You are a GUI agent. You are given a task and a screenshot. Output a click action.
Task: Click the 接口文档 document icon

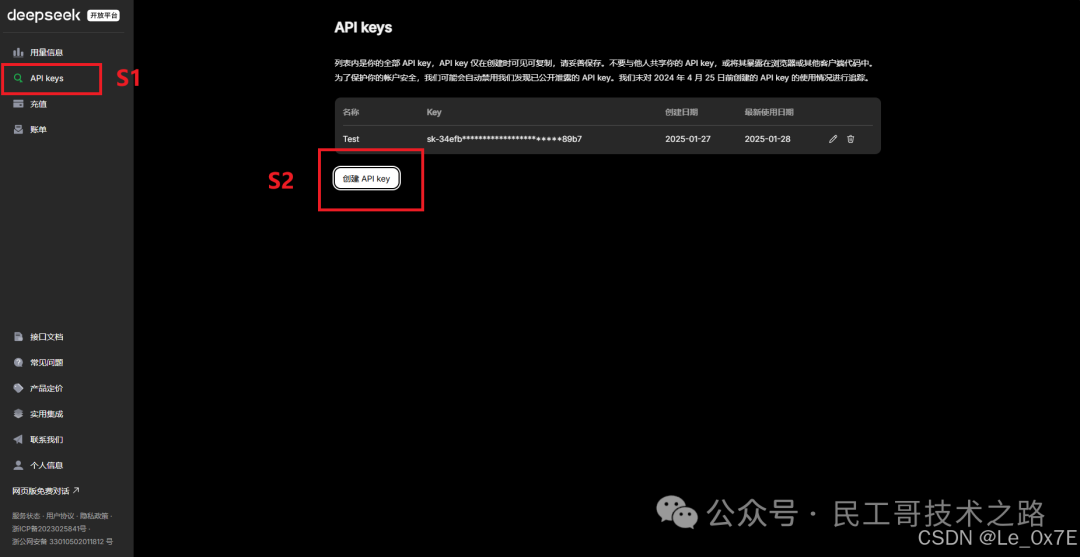[19, 337]
